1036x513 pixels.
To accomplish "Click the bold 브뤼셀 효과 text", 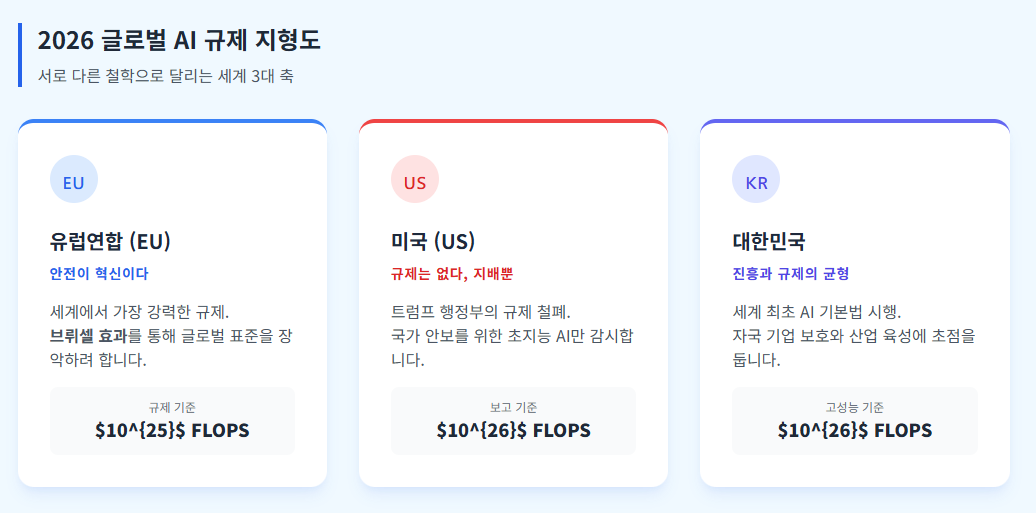I will pyautogui.click(x=89, y=336).
